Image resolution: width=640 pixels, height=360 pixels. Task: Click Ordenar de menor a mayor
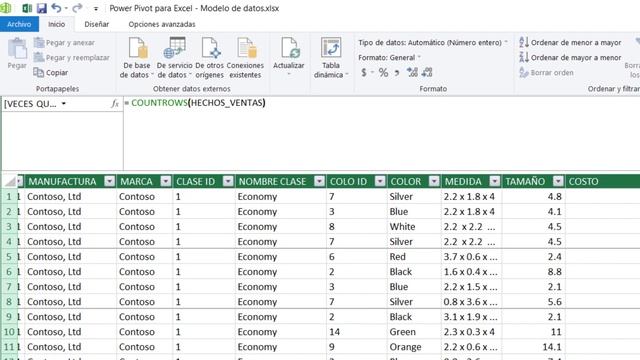570,42
